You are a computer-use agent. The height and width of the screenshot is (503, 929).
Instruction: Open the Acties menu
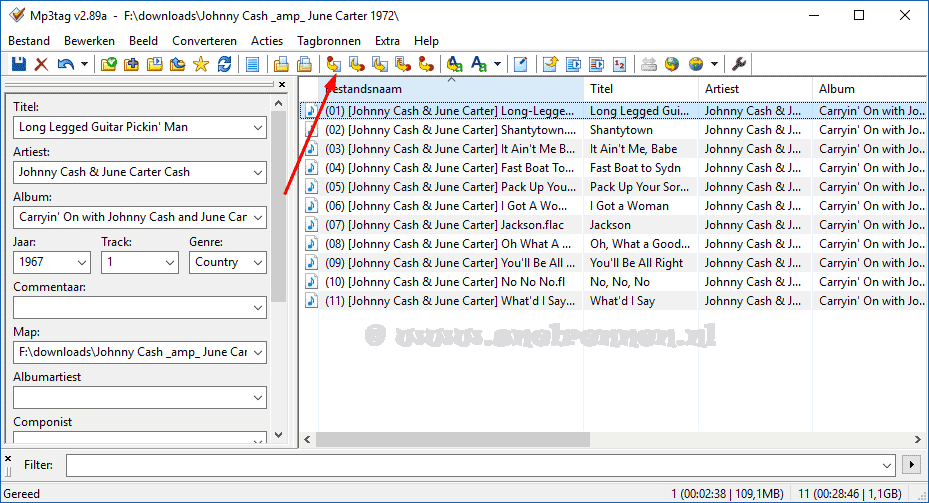pyautogui.click(x=267, y=41)
